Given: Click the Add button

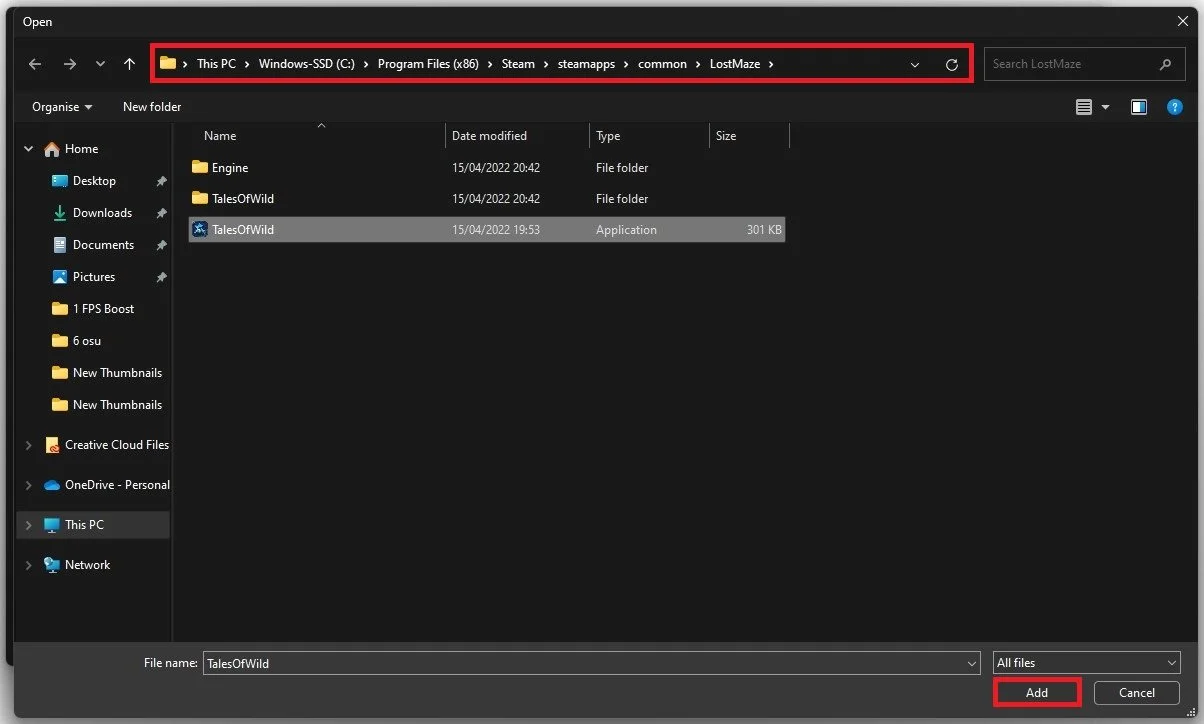Looking at the screenshot, I should (1037, 692).
